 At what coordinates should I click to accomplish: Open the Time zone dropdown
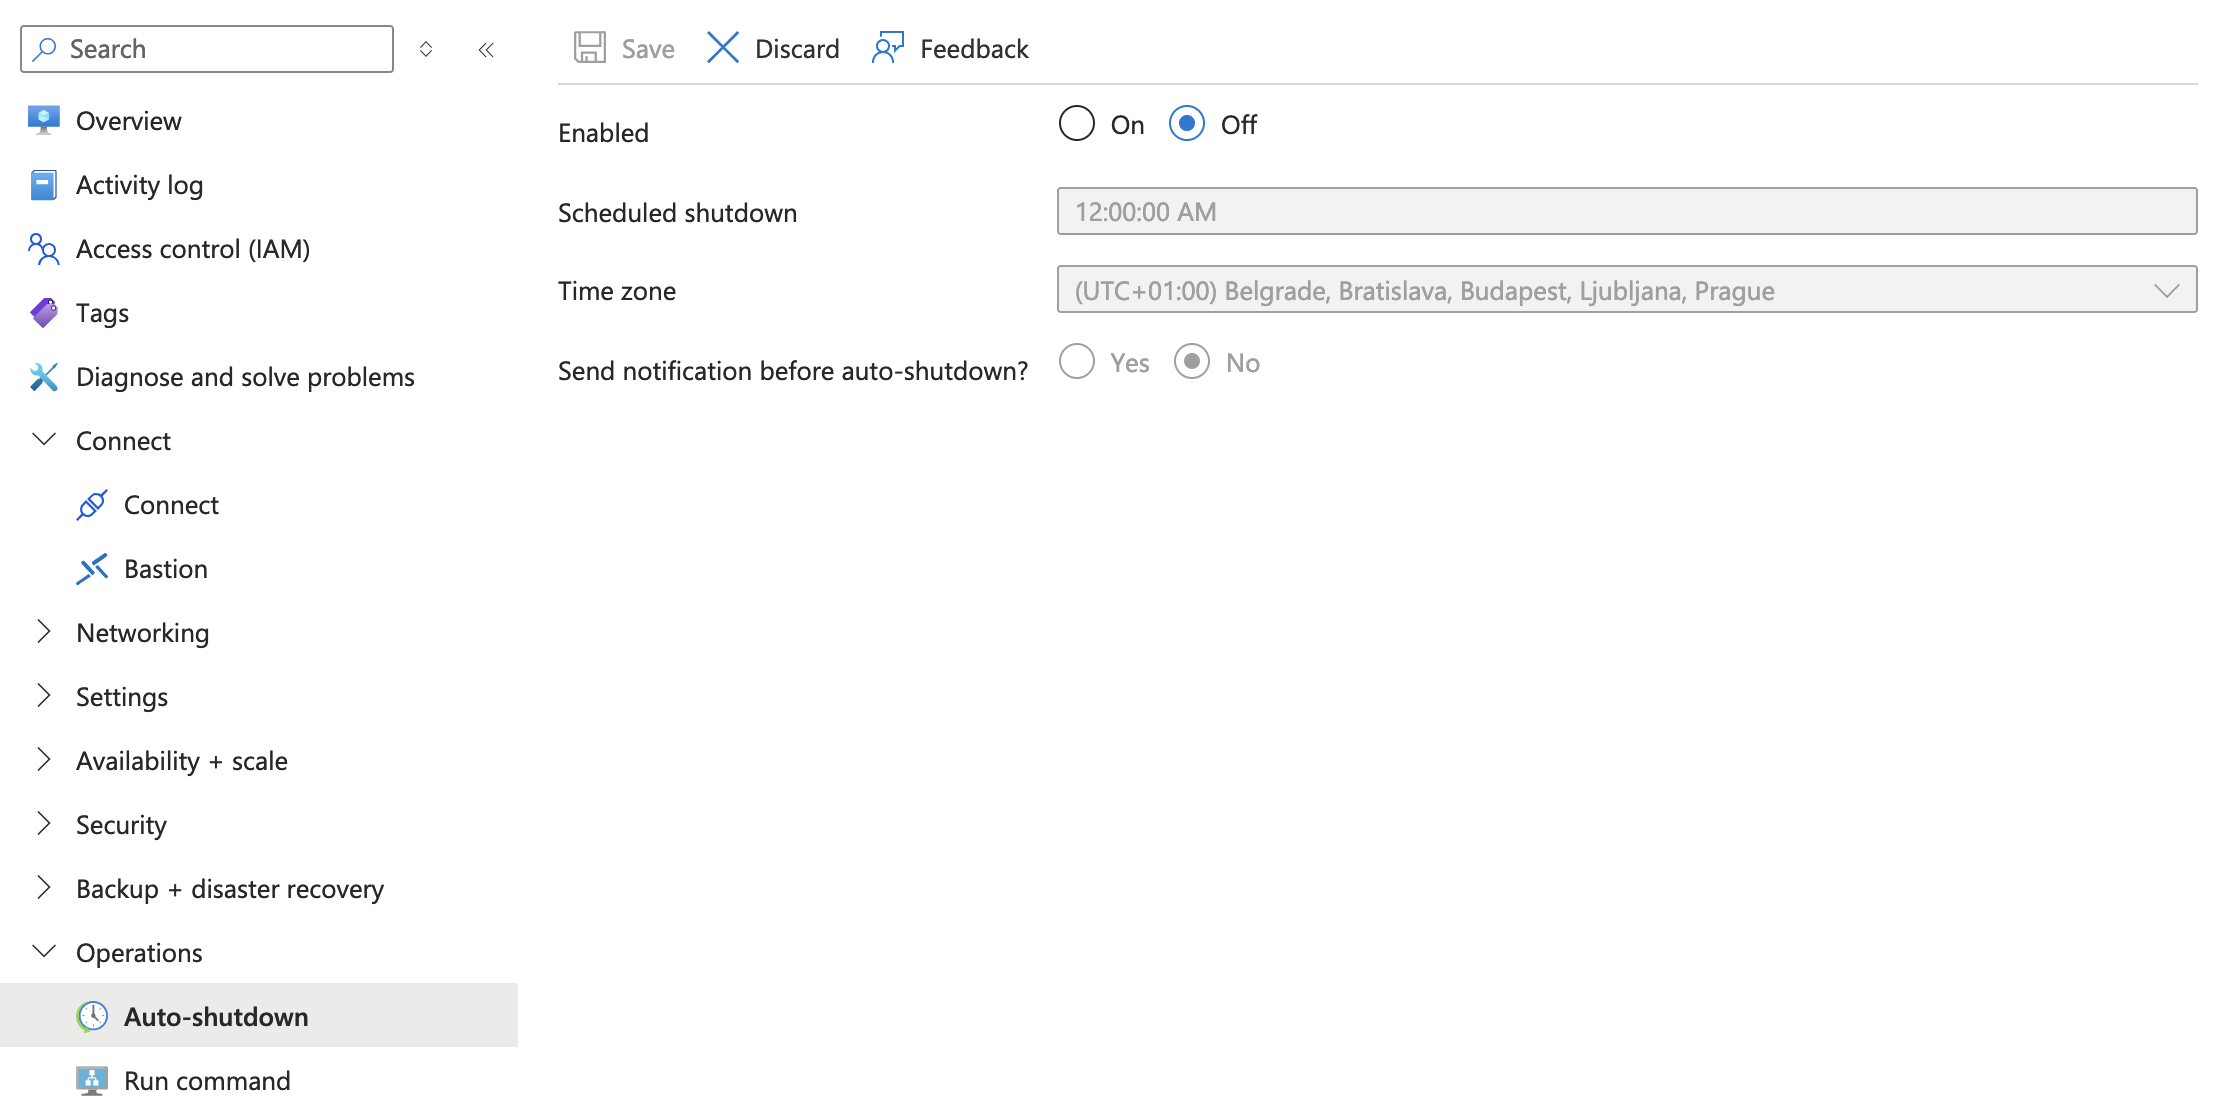click(1626, 290)
